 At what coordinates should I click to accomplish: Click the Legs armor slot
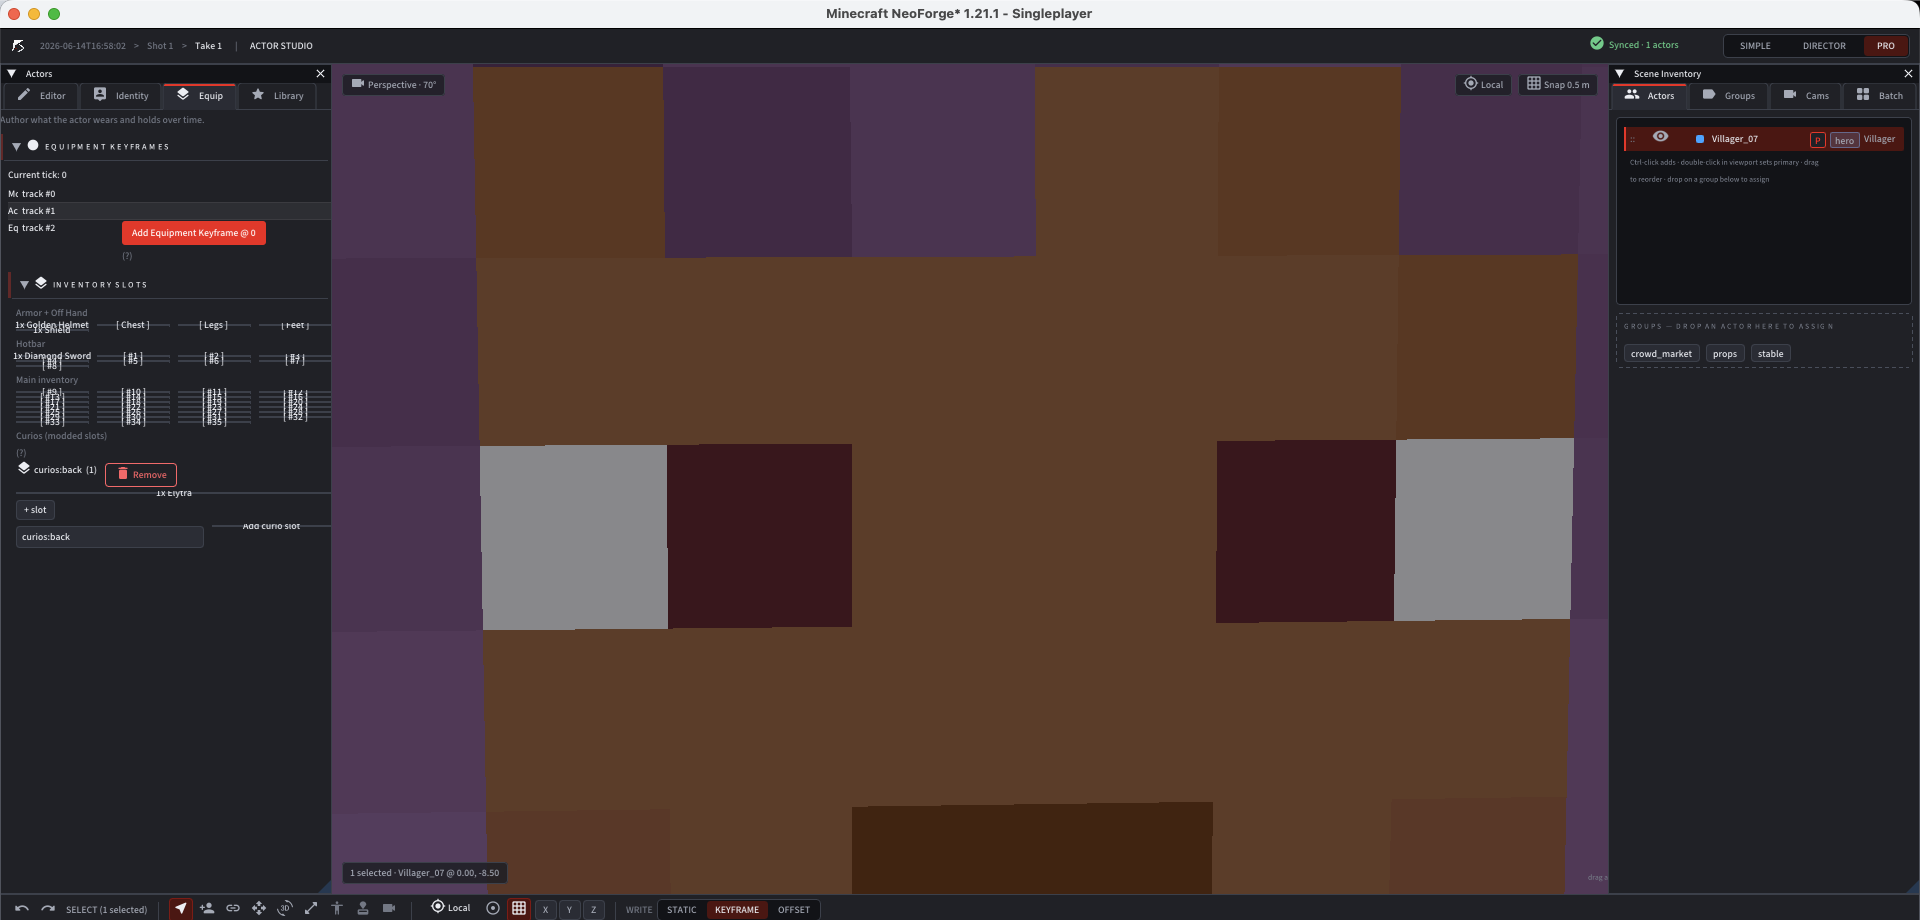[214, 325]
